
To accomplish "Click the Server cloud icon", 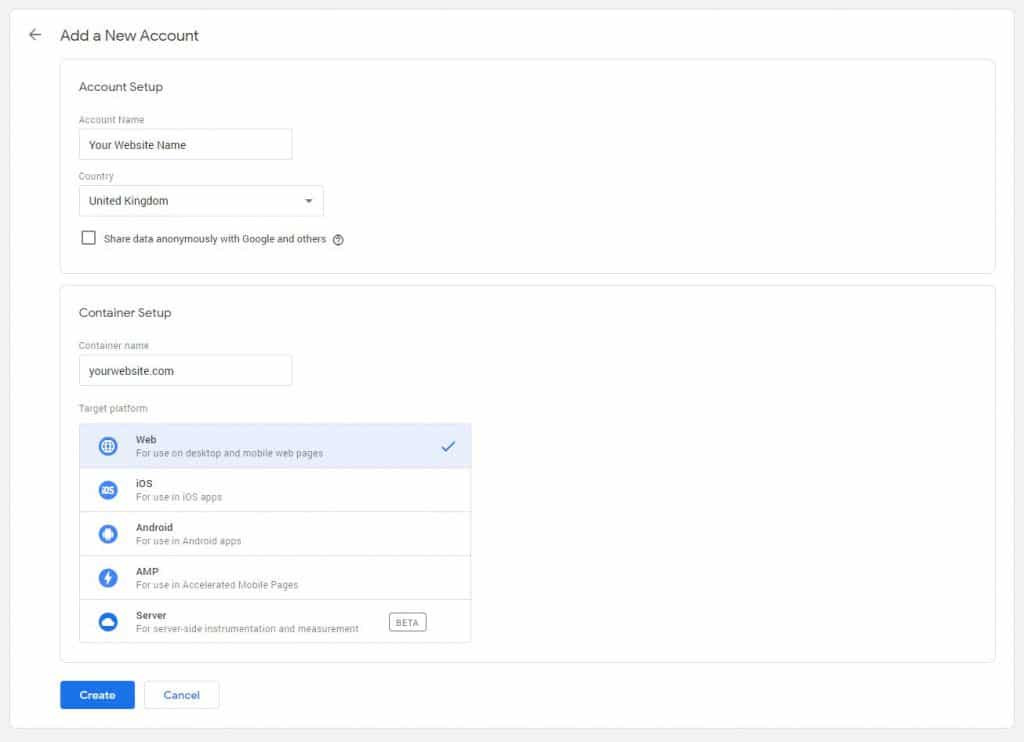I will point(108,622).
